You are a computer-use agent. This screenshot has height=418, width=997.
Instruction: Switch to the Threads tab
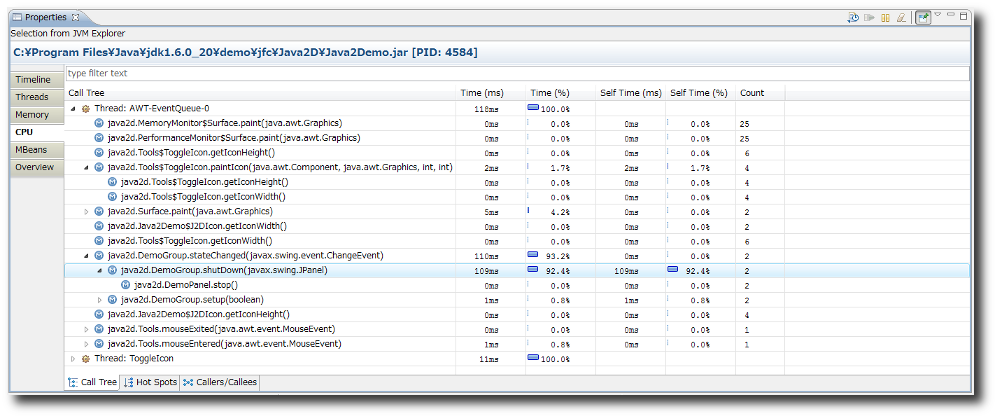click(37, 97)
